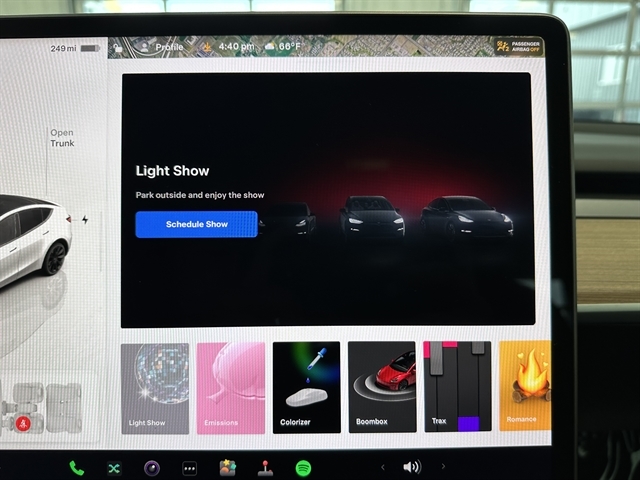
Task: Tap the Schedule Show button
Action: 196,224
